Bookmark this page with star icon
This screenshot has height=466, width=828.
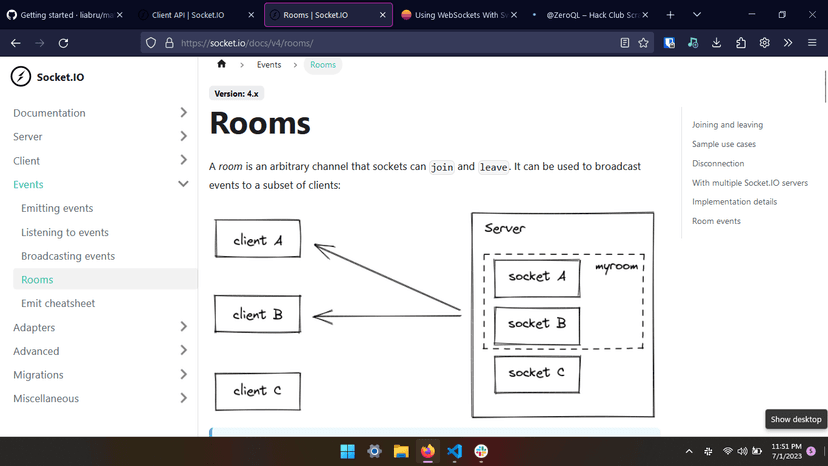tap(644, 43)
